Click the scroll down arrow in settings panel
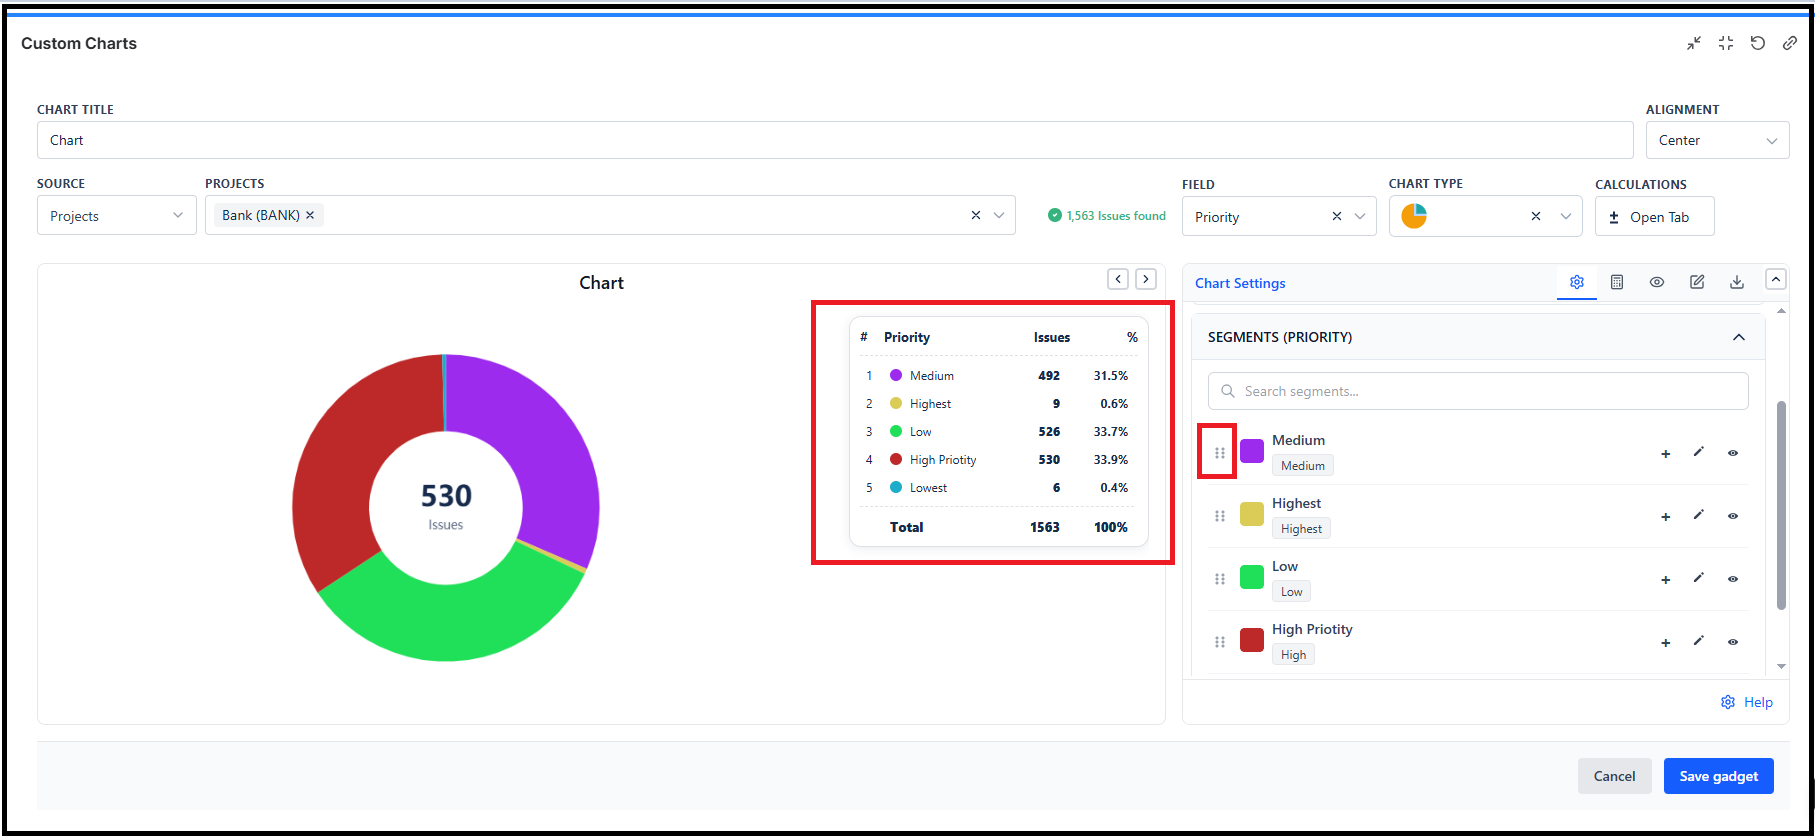1815x837 pixels. tap(1781, 666)
